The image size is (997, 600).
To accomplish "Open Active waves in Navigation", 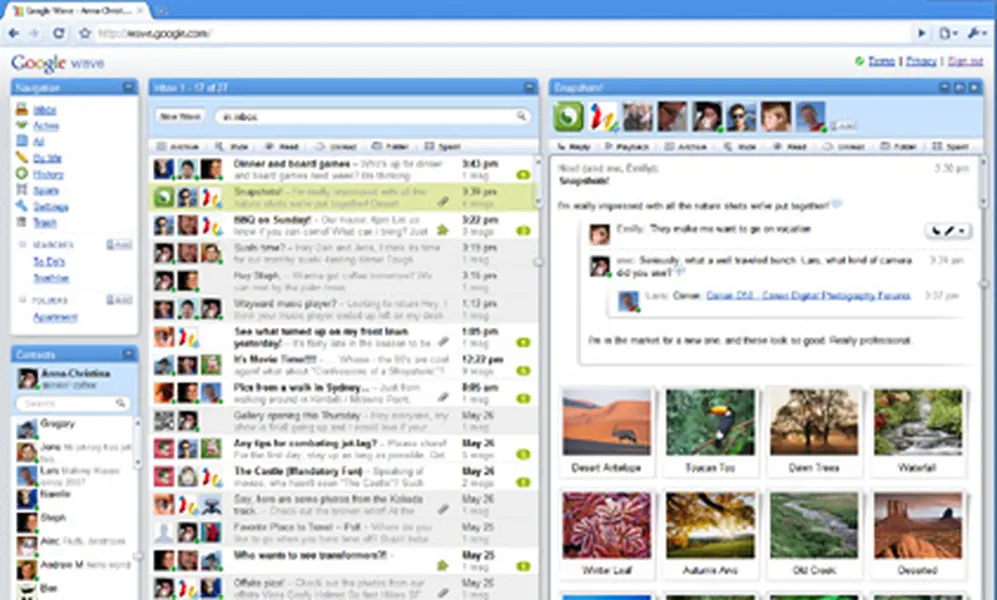I will 46,126.
